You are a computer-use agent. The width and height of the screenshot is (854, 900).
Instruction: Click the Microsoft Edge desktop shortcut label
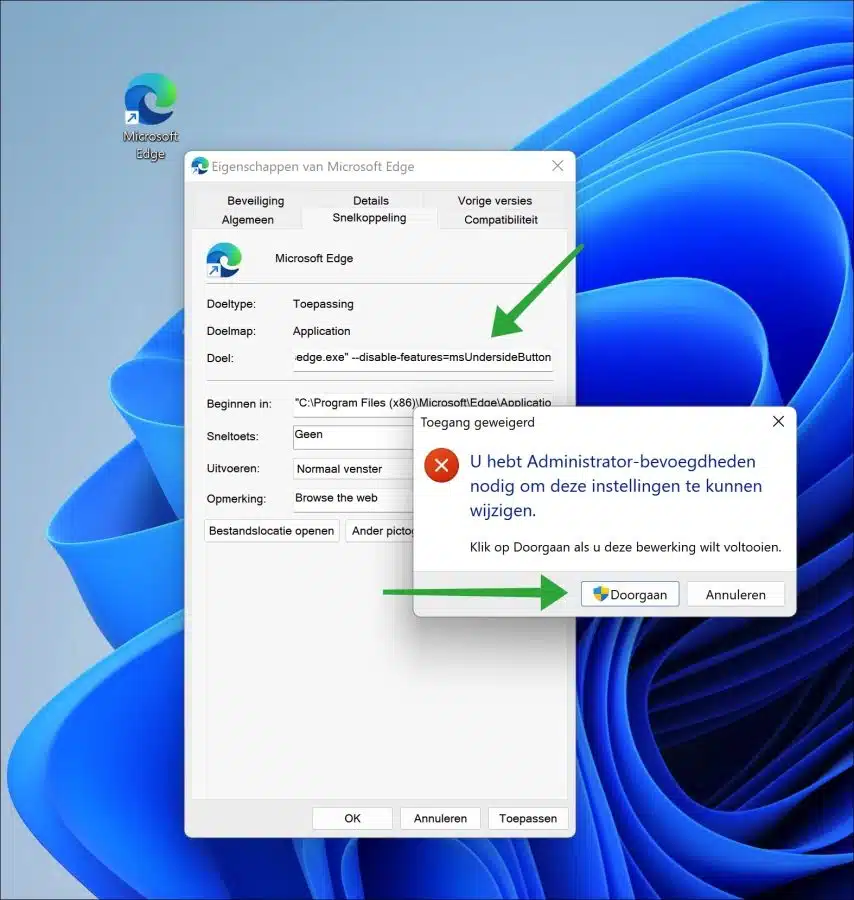click(150, 145)
